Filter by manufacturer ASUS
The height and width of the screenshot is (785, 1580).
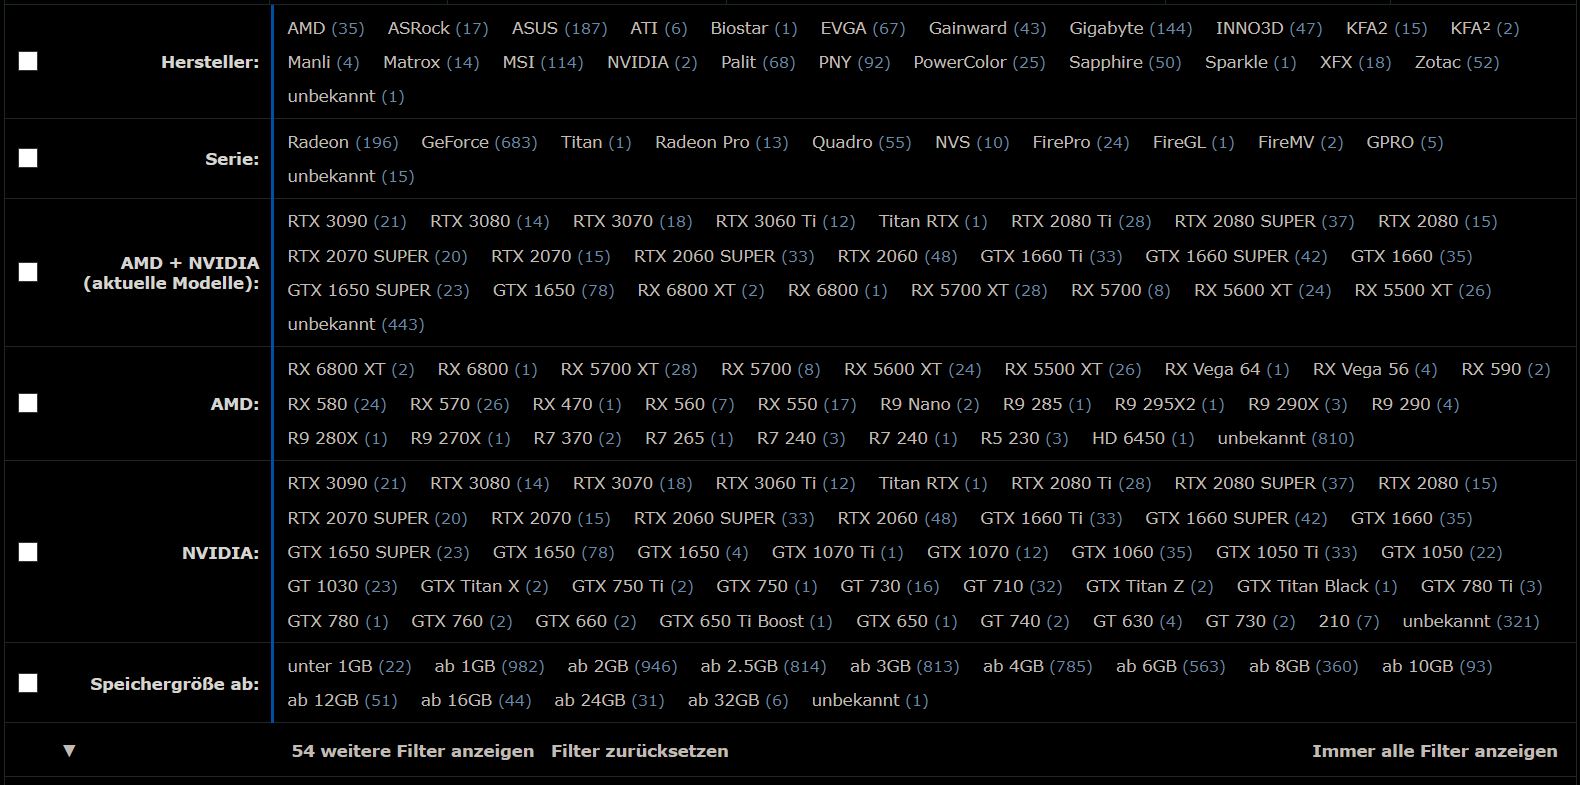(x=558, y=28)
